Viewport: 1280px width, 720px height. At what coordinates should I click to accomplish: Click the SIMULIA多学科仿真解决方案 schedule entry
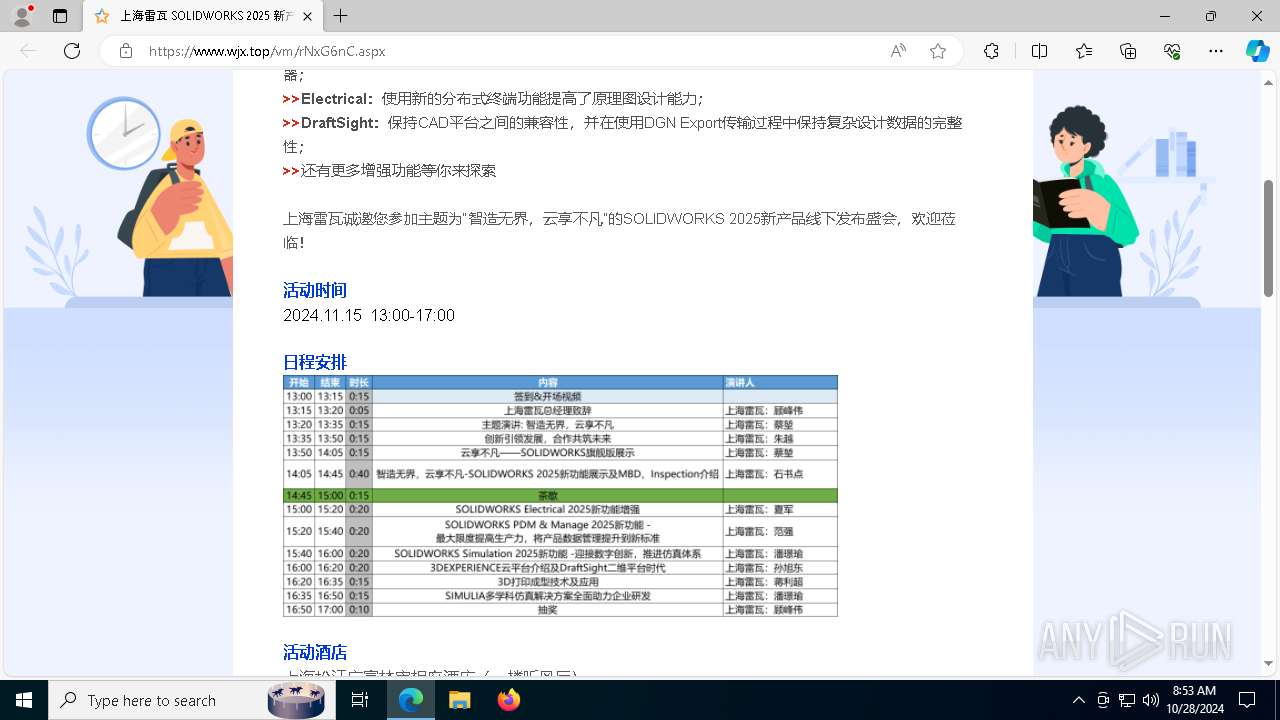click(x=548, y=595)
